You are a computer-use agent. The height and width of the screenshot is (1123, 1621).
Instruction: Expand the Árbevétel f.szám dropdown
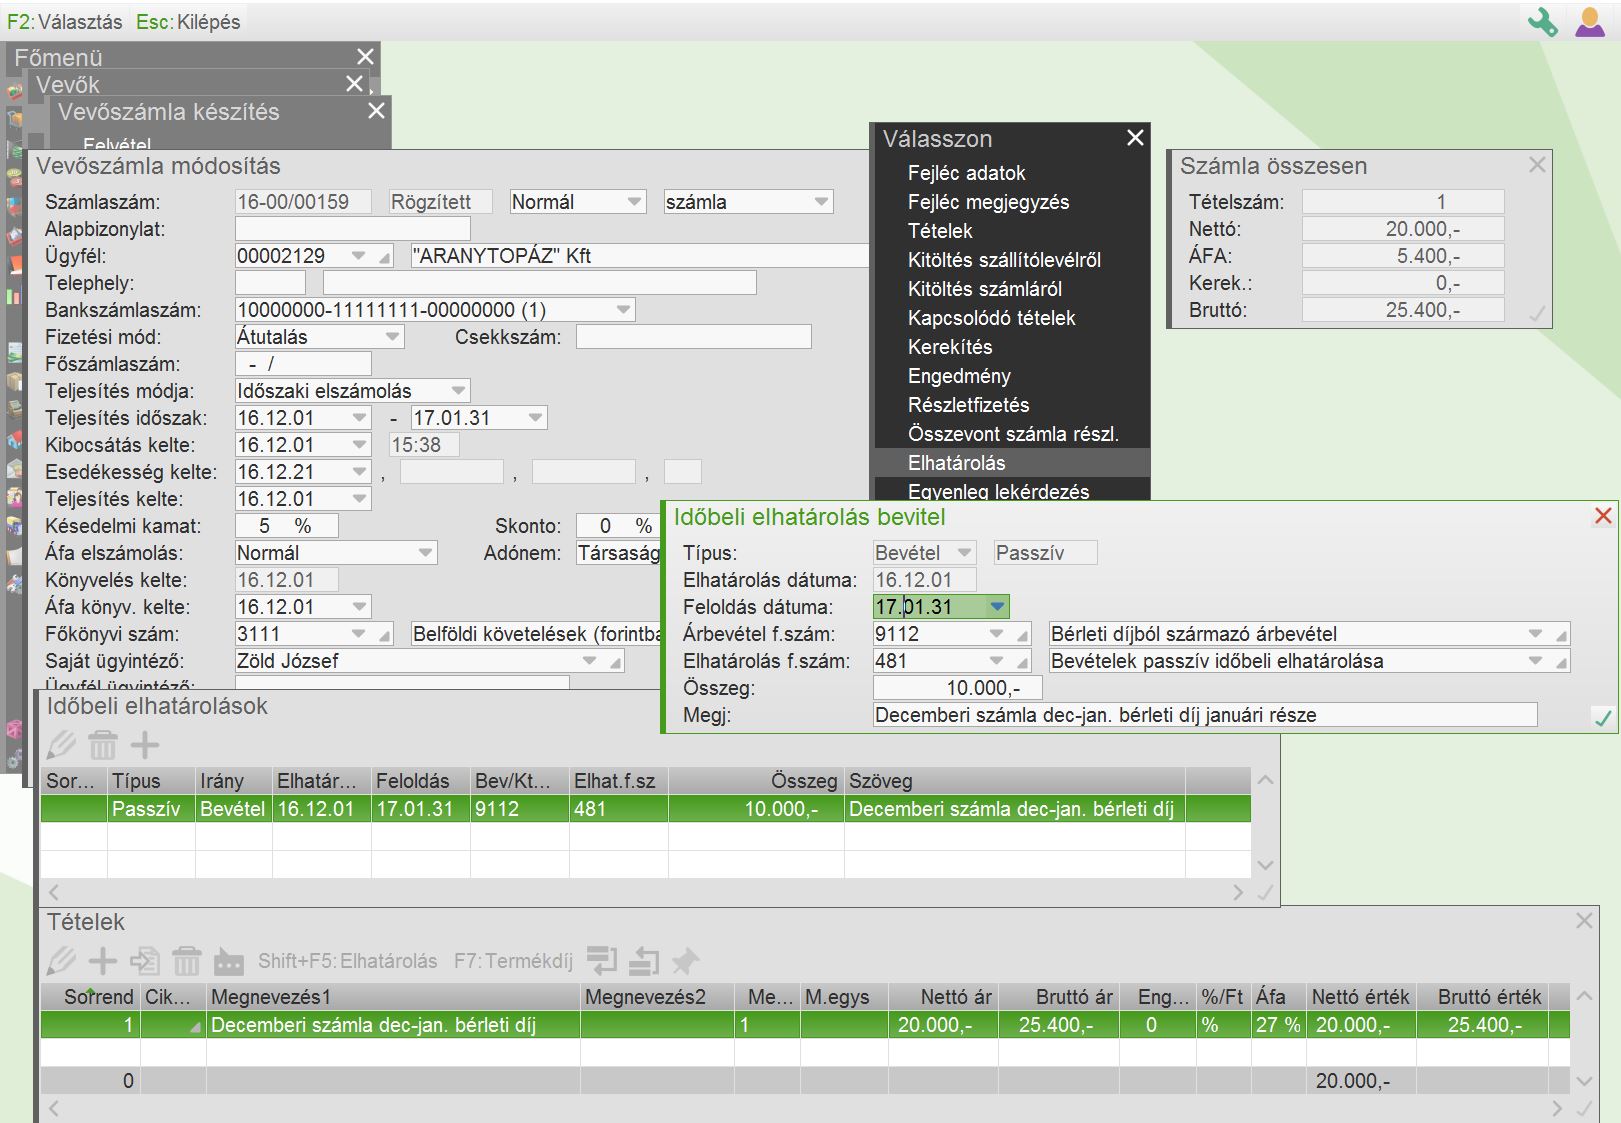[996, 634]
